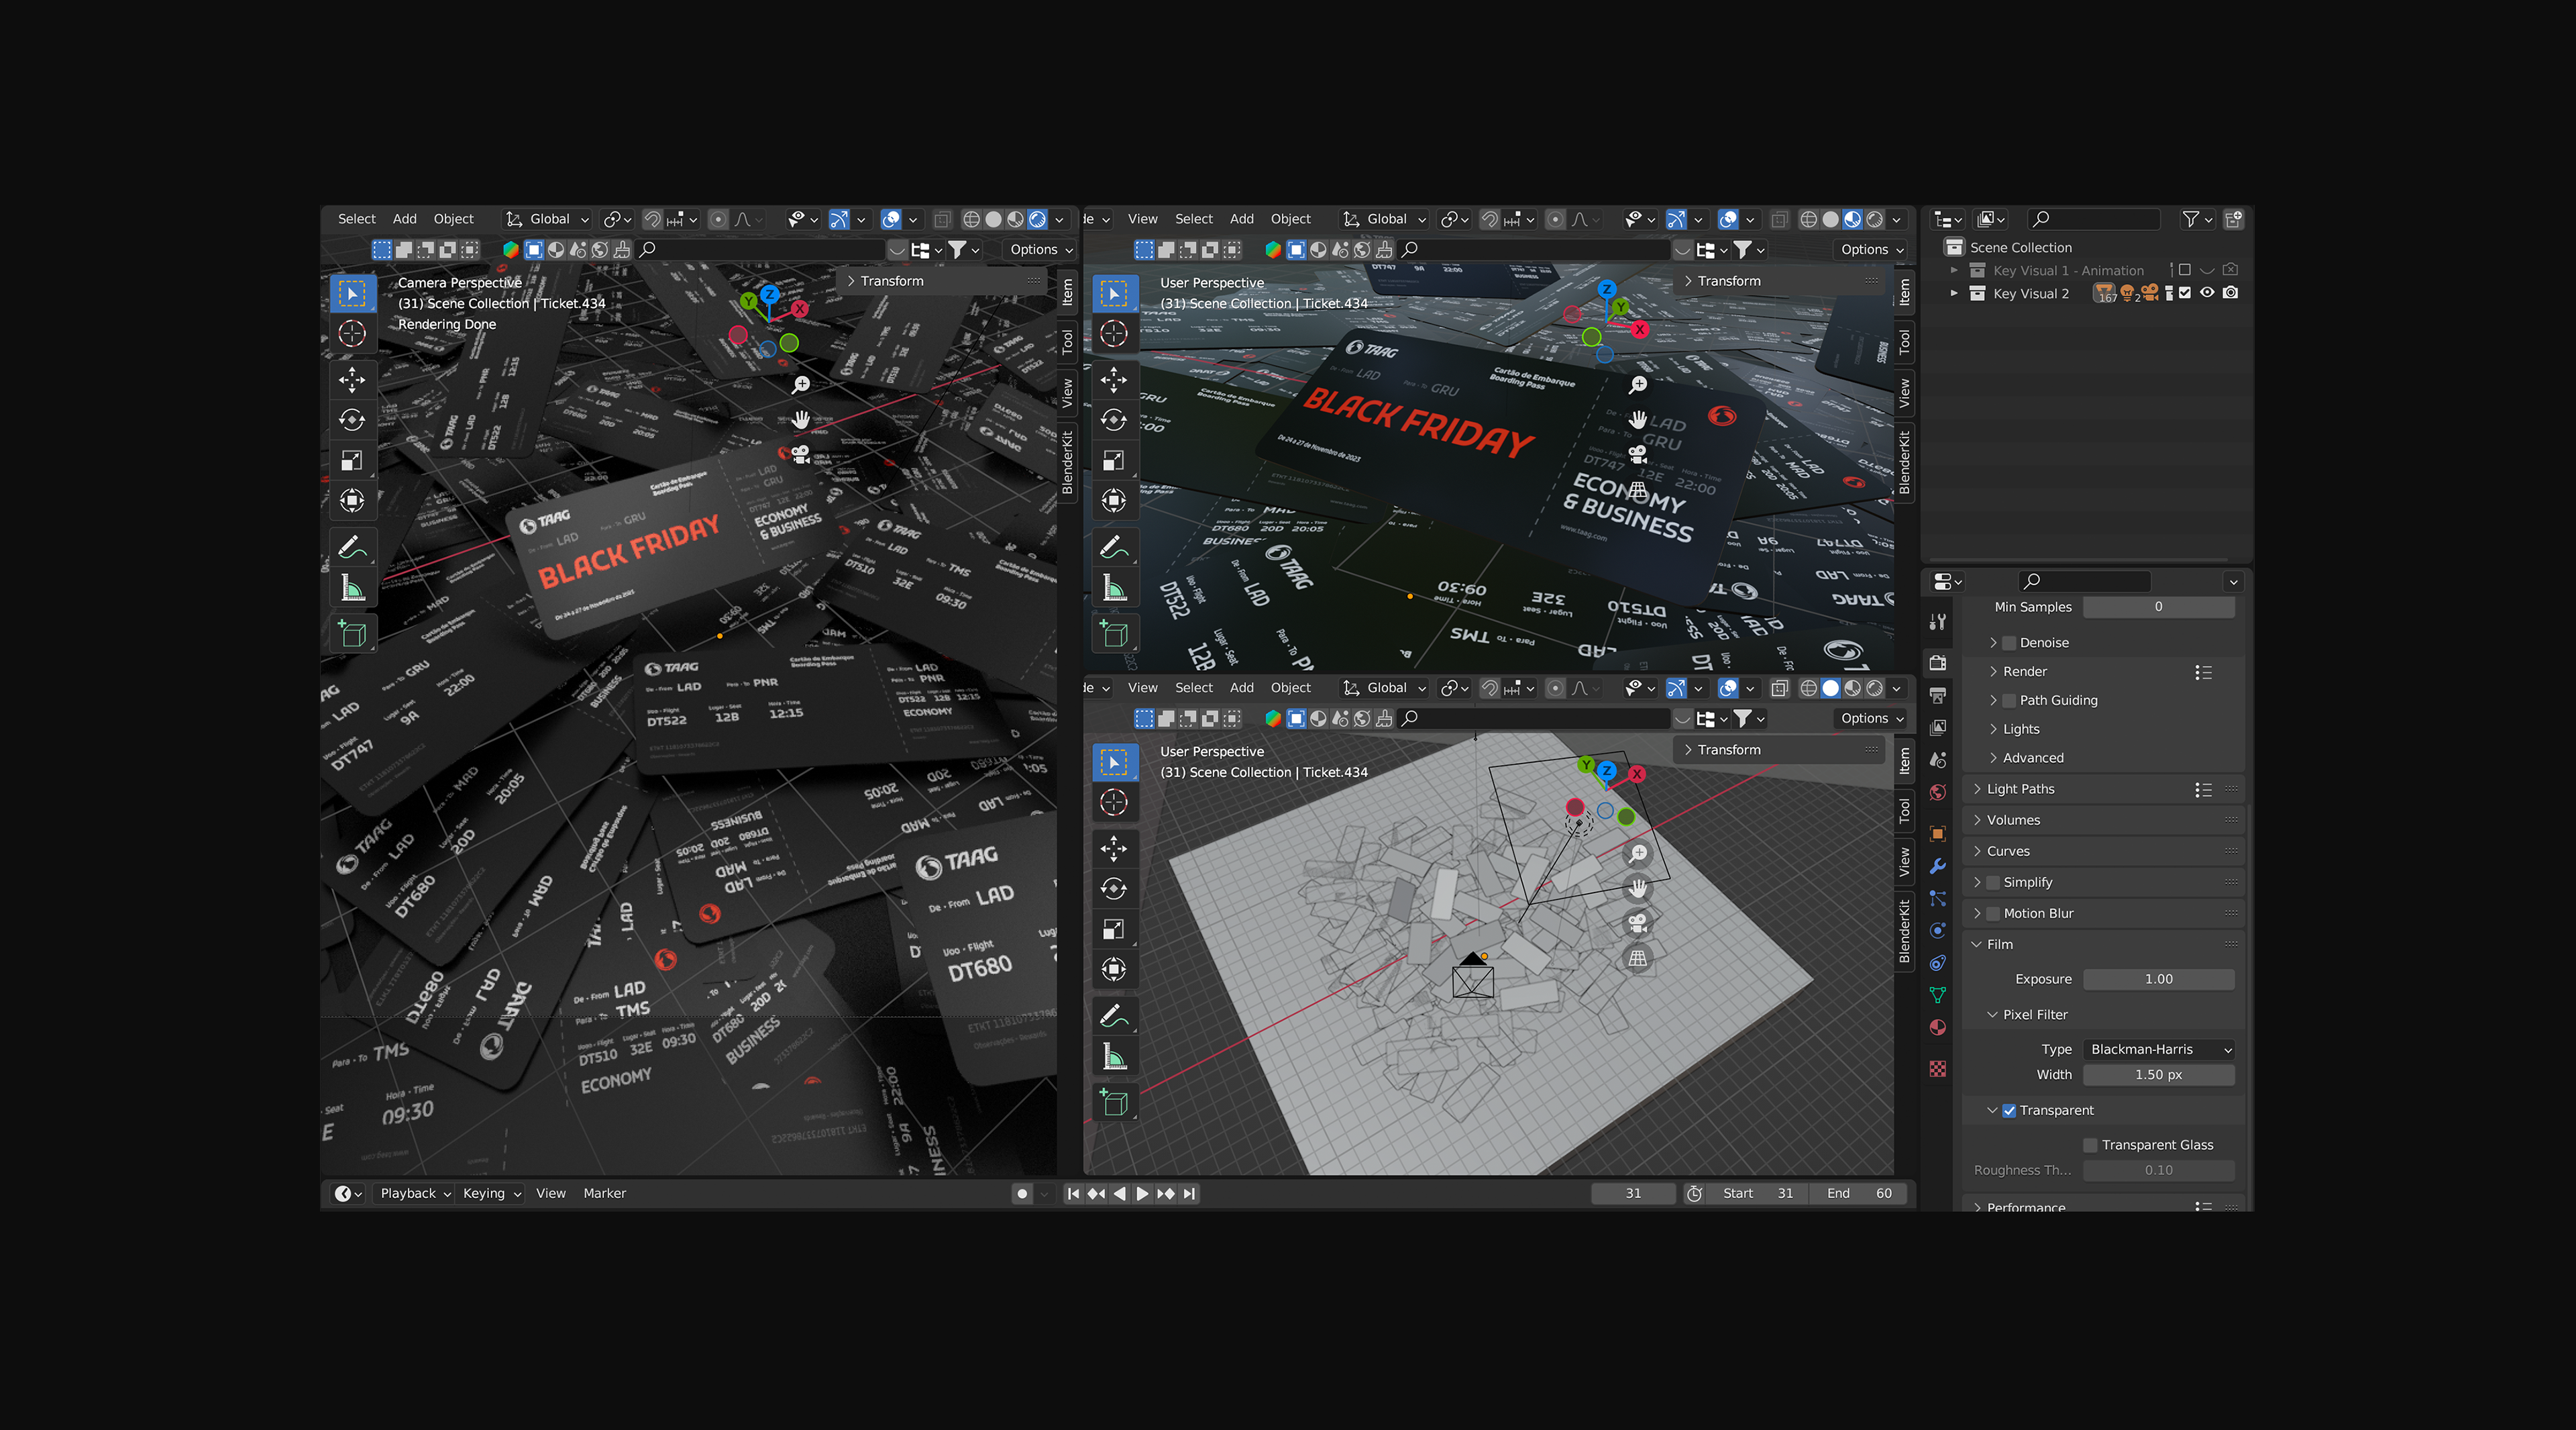Image resolution: width=2576 pixels, height=1430 pixels.
Task: Click Options button in the bottom-right viewport header
Action: 1871,719
